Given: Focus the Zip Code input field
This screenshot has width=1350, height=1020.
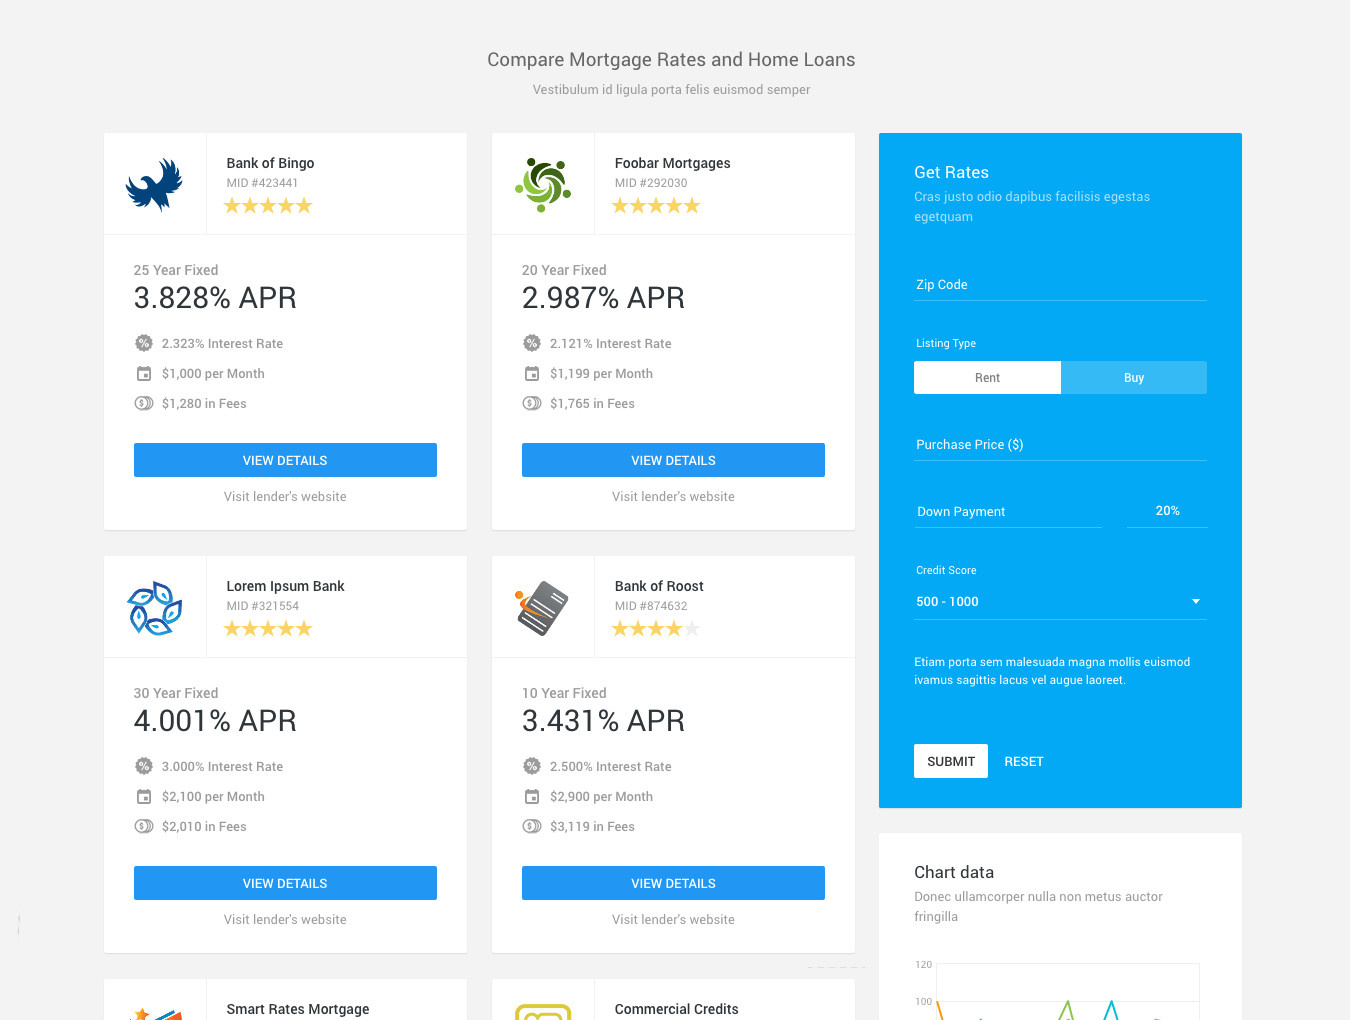Looking at the screenshot, I should (1060, 285).
